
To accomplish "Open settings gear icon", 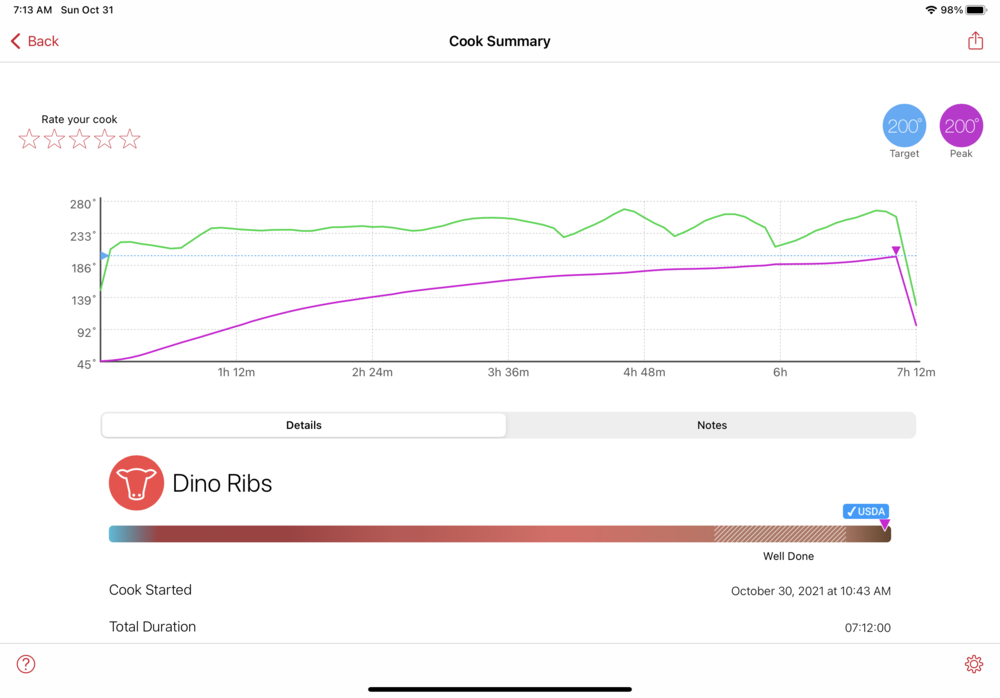I will [x=973, y=664].
